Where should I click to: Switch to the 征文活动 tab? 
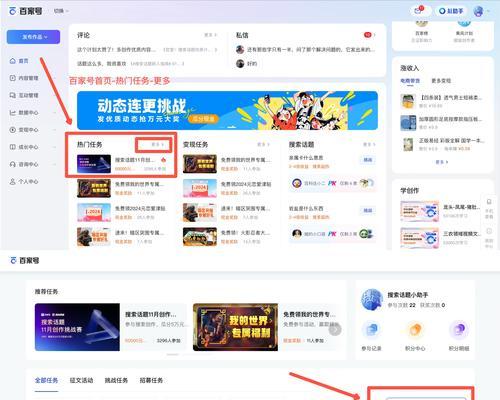pos(81,380)
